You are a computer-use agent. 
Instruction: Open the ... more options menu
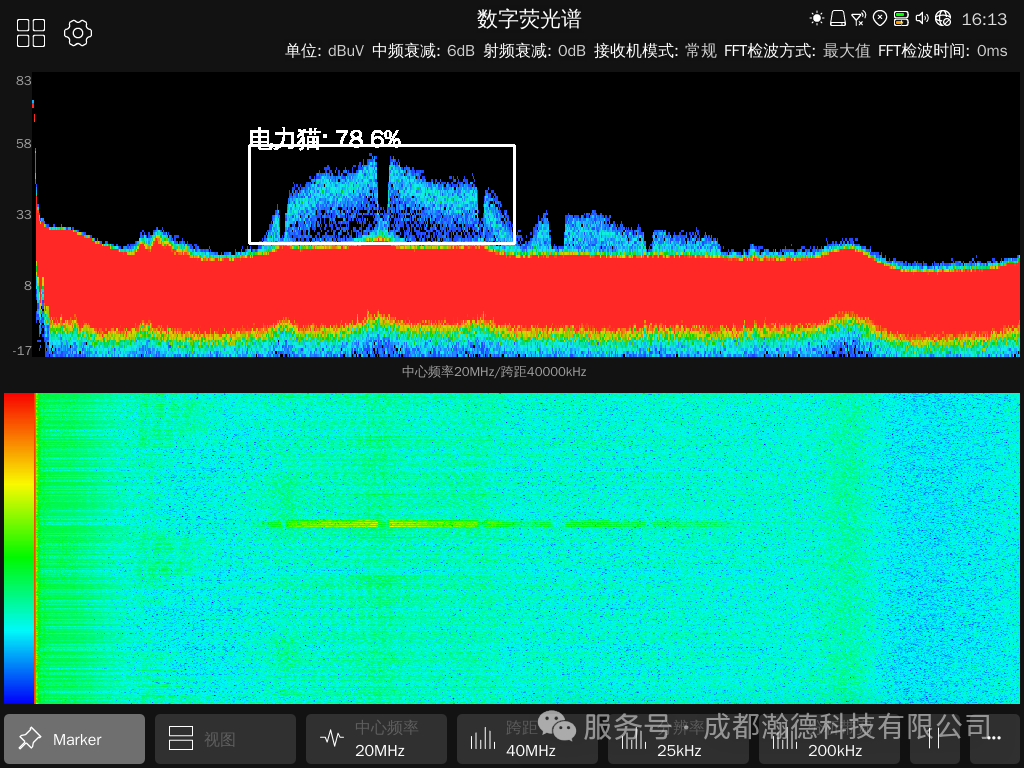point(993,739)
